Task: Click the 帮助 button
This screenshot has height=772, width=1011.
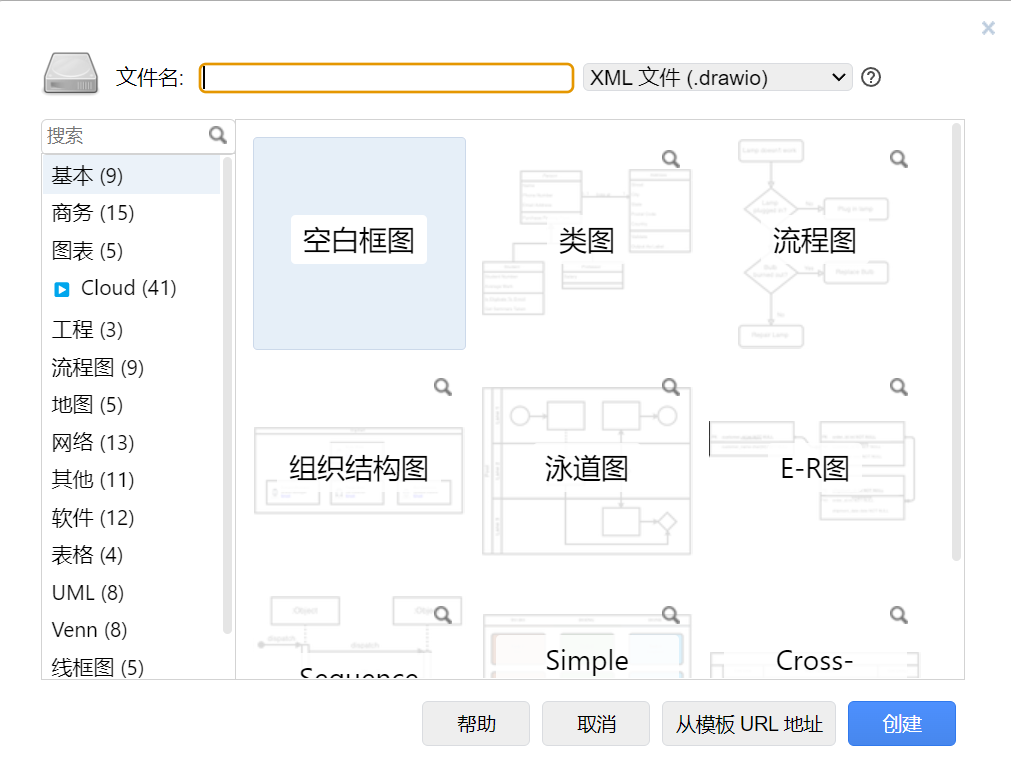Action: [476, 724]
